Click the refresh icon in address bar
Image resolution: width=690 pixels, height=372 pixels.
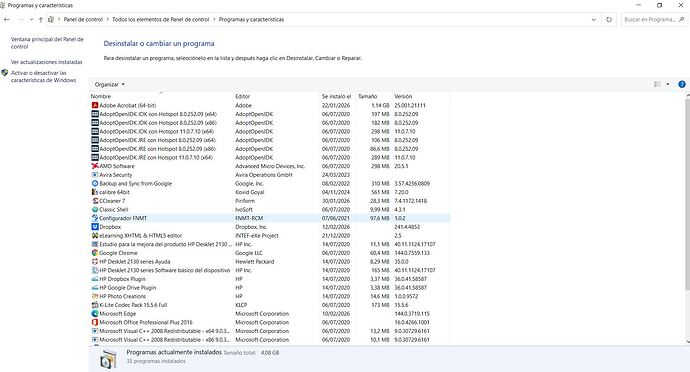pyautogui.click(x=609, y=19)
